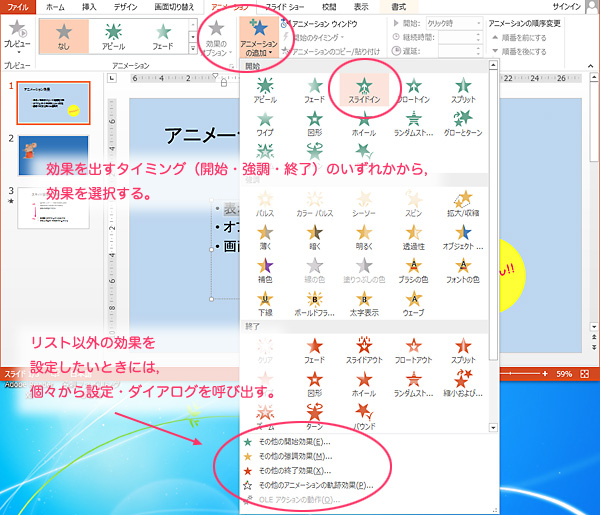Select slide 2 thumbnail

point(53,155)
